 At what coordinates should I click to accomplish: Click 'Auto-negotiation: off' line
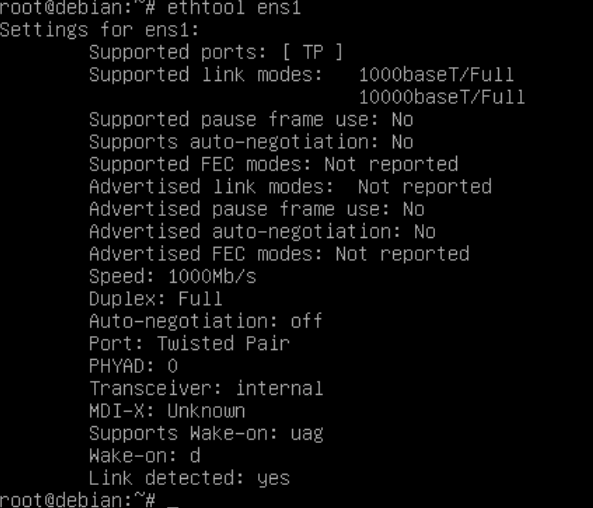click(206, 321)
